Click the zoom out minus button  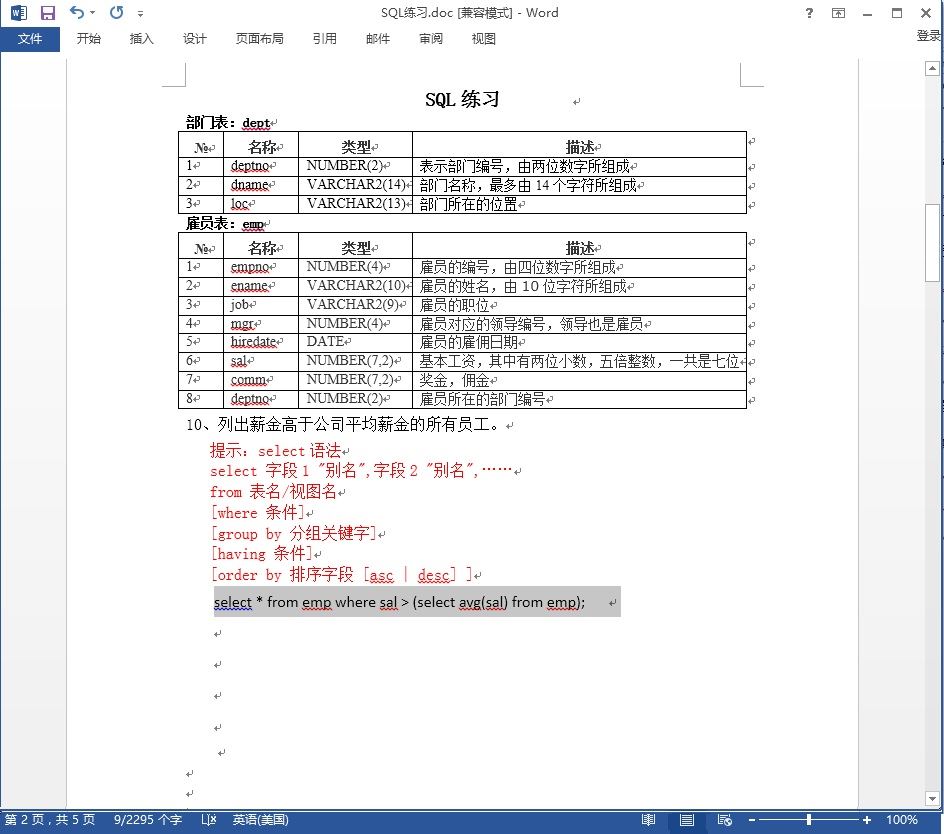[x=751, y=820]
